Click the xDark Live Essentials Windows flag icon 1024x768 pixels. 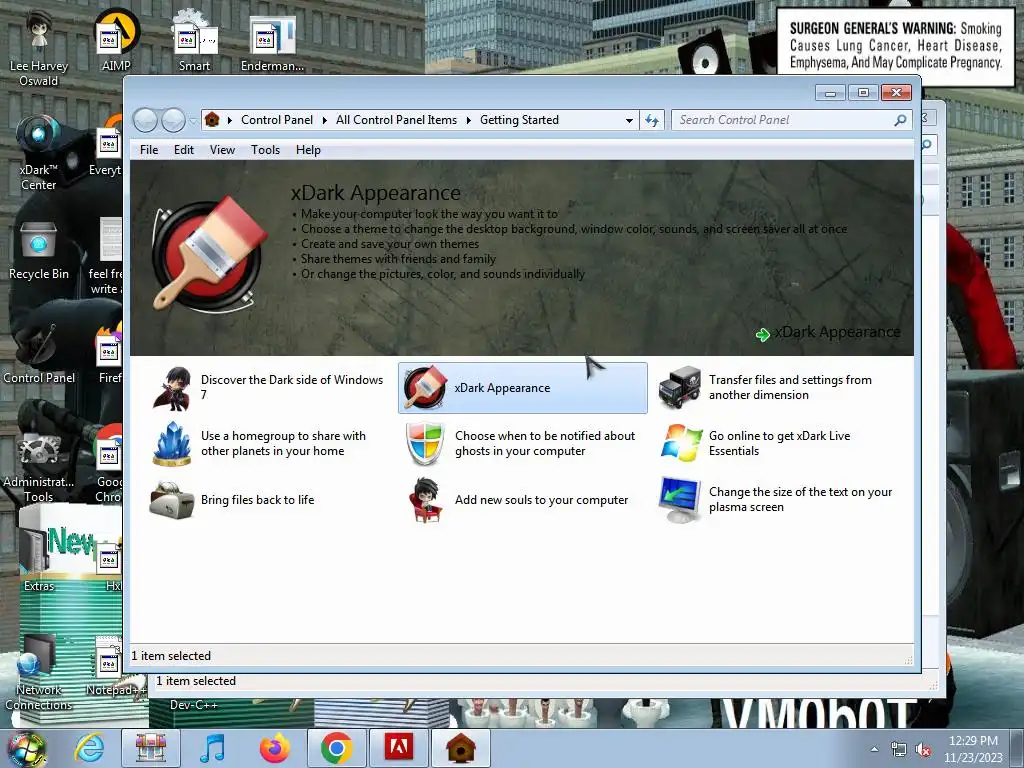tap(680, 443)
